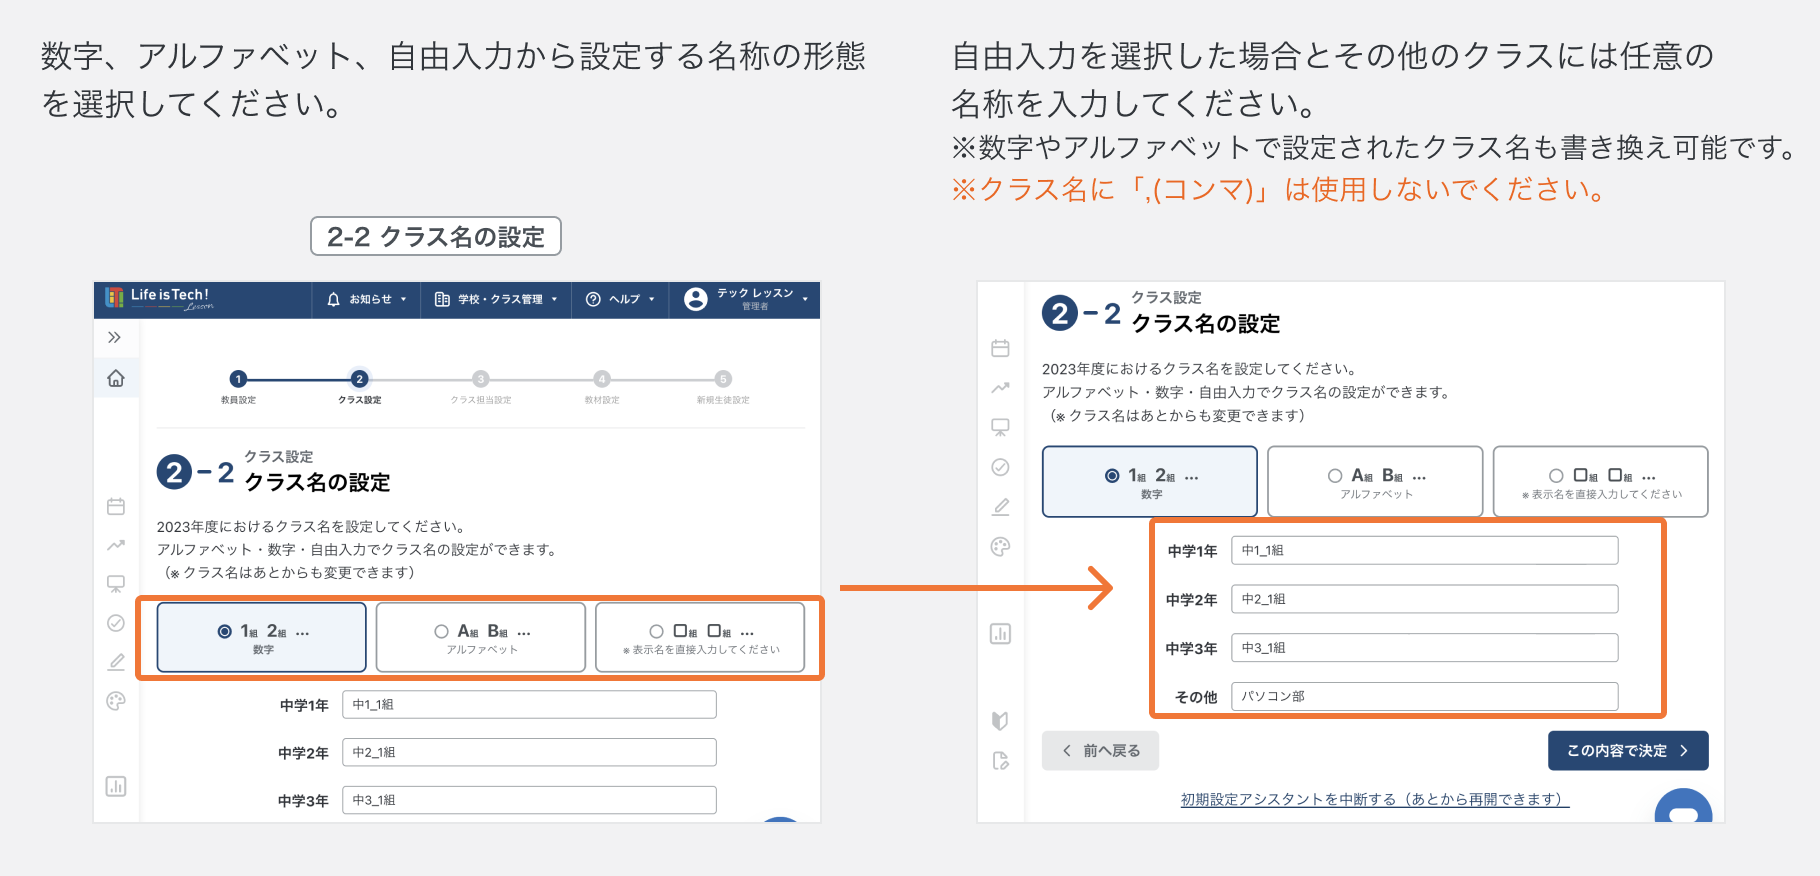Screen dimensions: 1820x876
Task: Jump to step 1 教員設定 in stepper
Action: click(238, 379)
